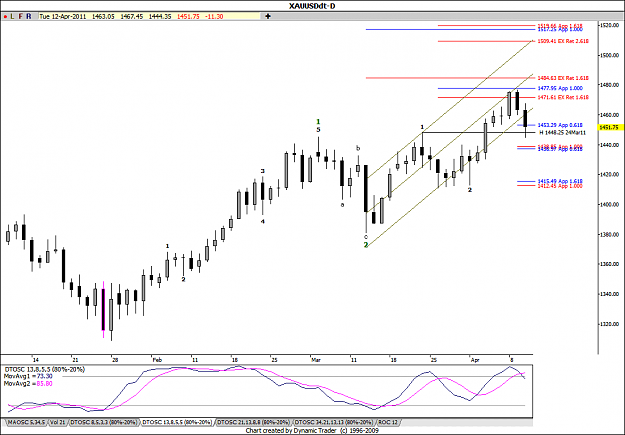Click the green wave 1 label above 5
The height and width of the screenshot is (435, 625).
(318, 122)
